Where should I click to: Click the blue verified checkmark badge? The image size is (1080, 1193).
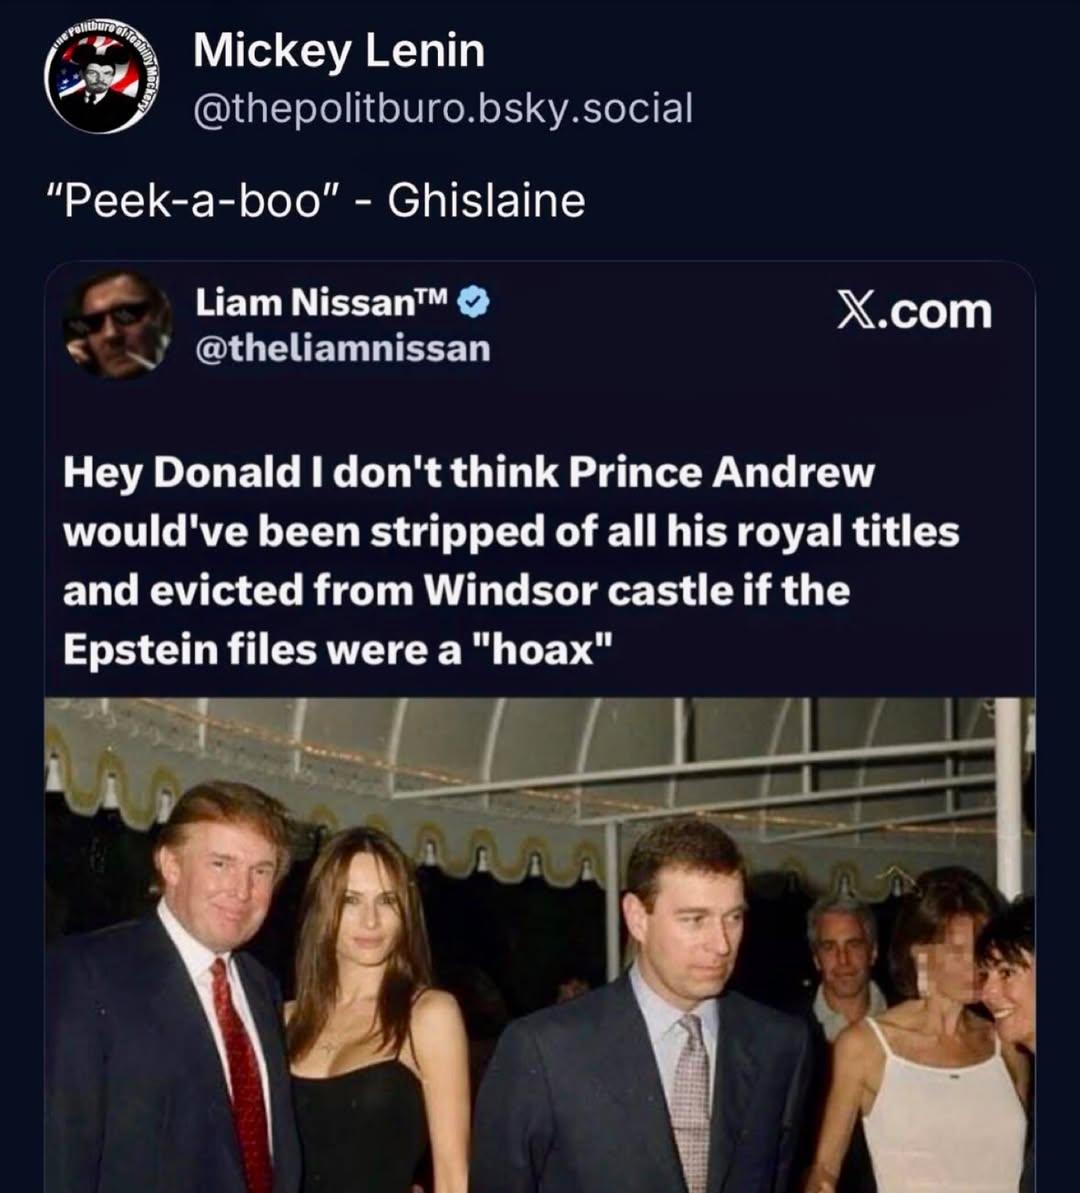pyautogui.click(x=473, y=301)
